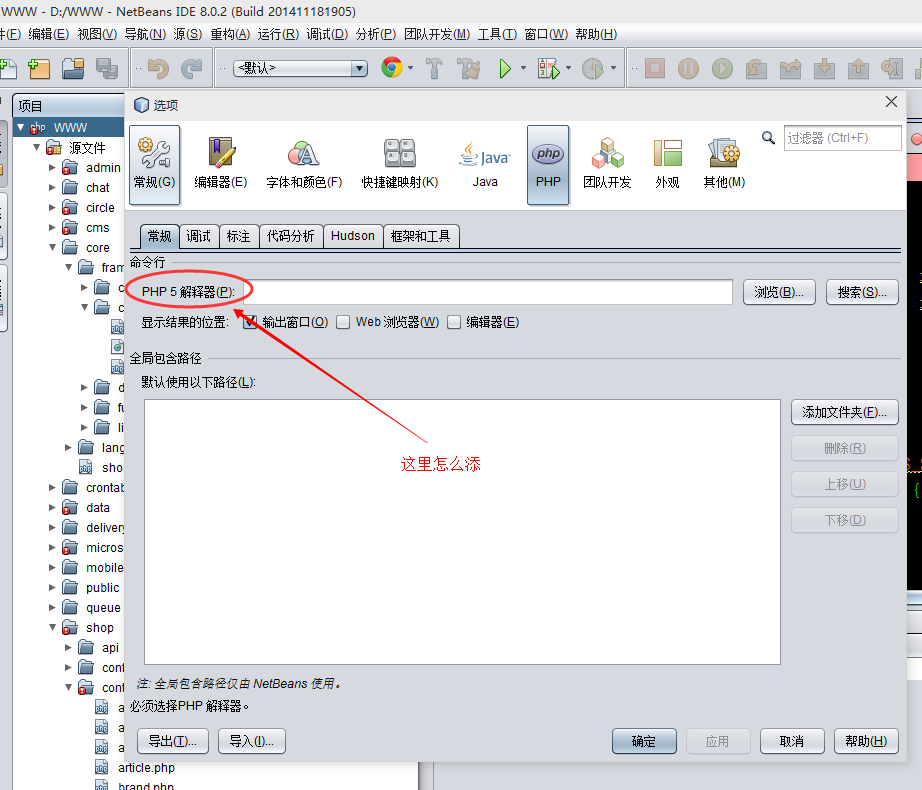The width and height of the screenshot is (922, 790).
Task: Expand the cms folder
Action: pos(52,227)
